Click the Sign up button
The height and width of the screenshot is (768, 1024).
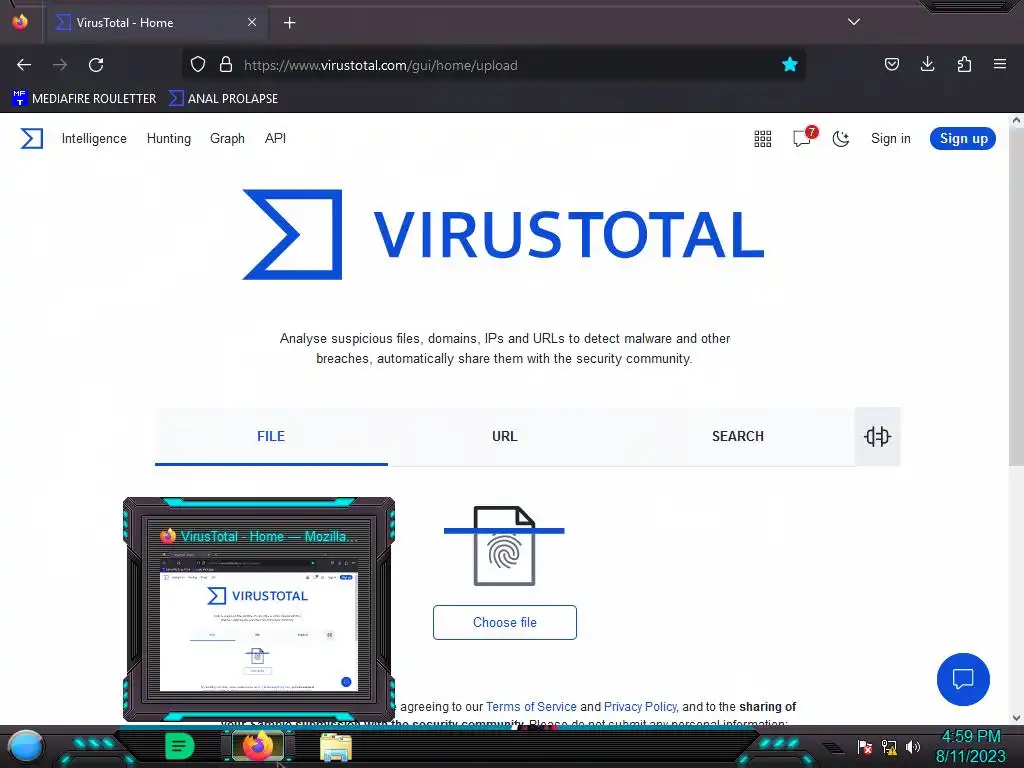click(x=963, y=138)
